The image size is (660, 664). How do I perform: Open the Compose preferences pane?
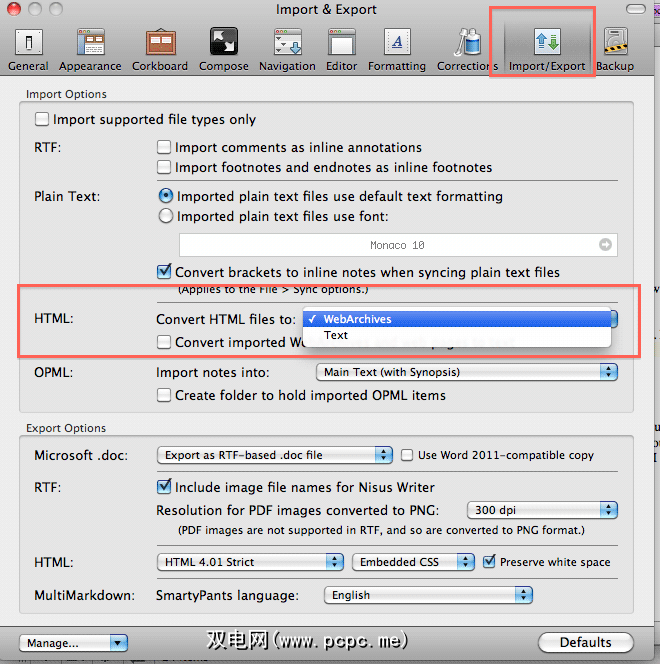coord(224,50)
